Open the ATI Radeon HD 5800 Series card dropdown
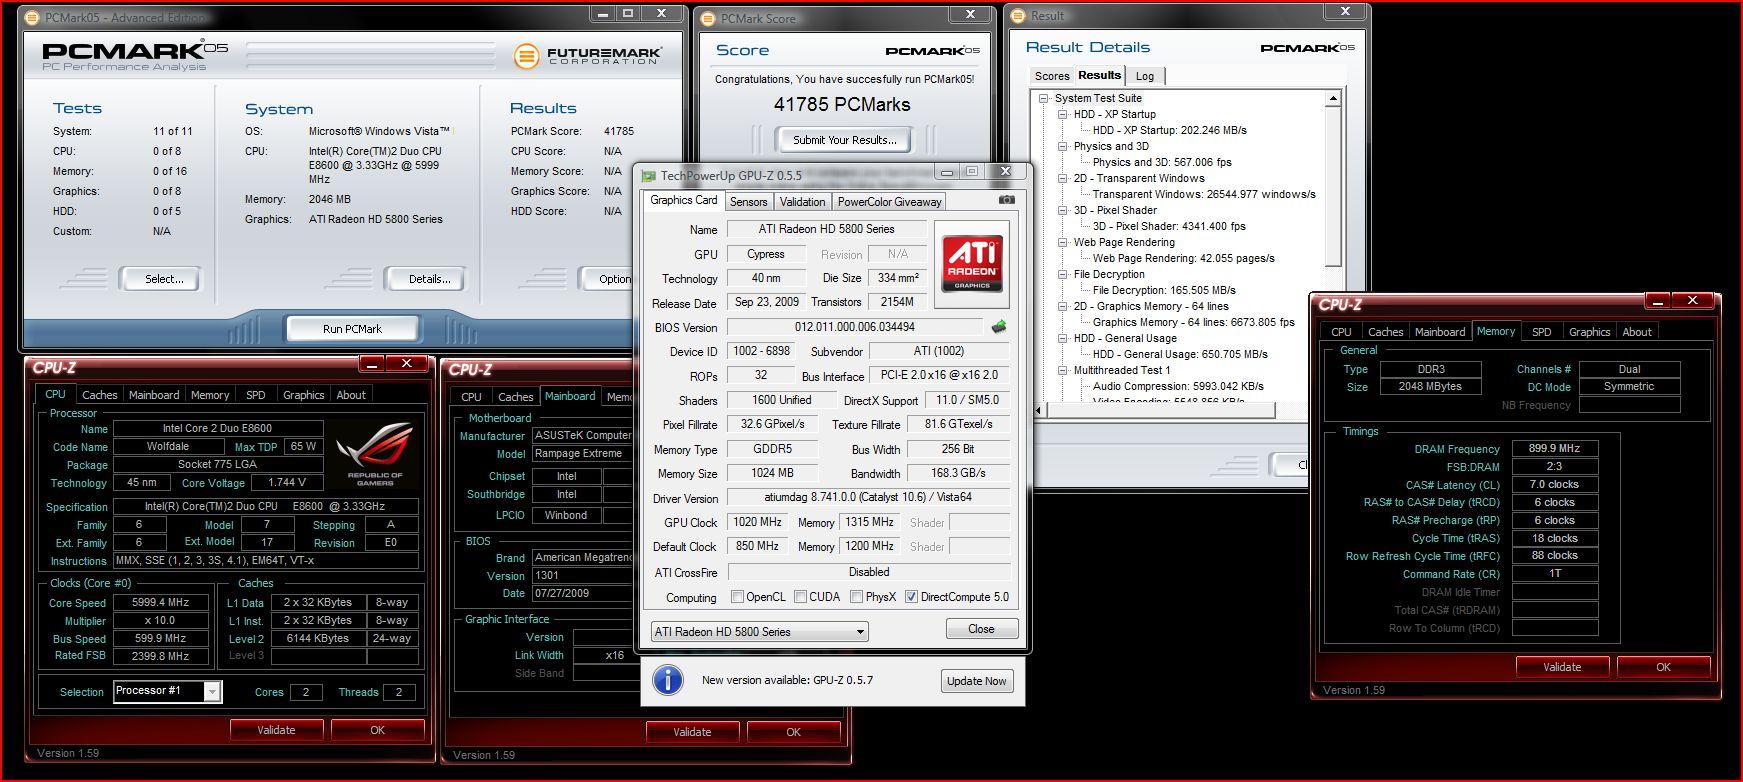 click(x=860, y=632)
